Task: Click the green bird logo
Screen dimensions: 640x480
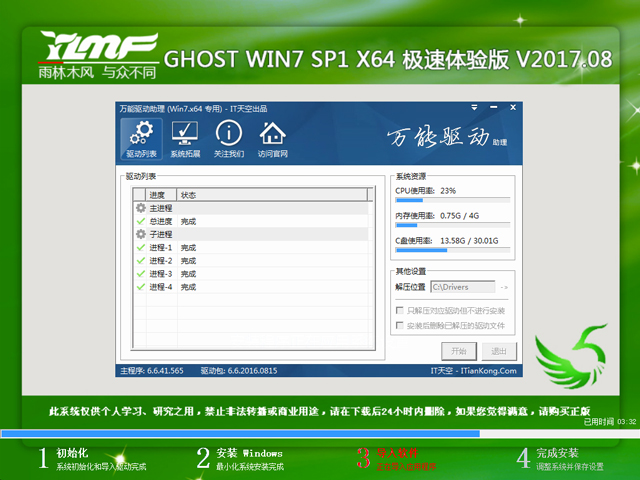Action: click(x=571, y=356)
